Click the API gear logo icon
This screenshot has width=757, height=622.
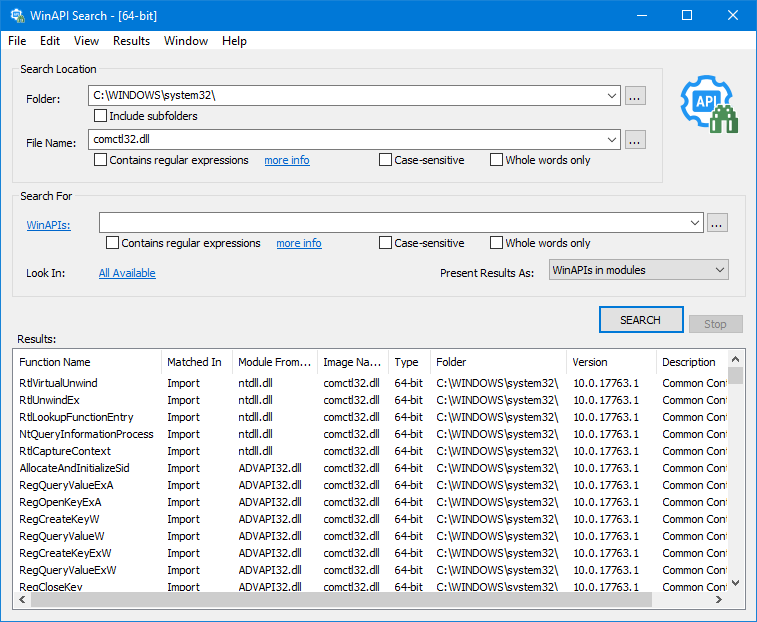pos(708,104)
